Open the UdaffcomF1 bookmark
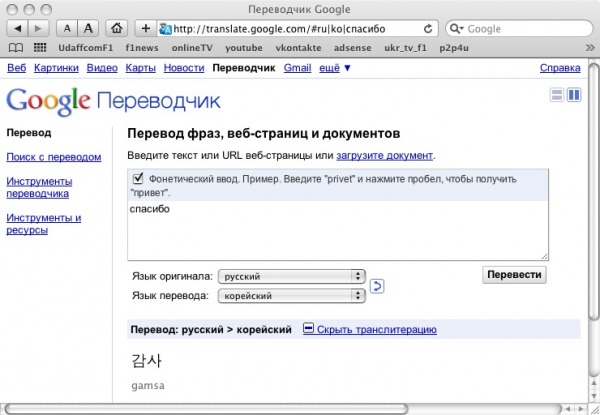The image size is (600, 415). pos(86,48)
